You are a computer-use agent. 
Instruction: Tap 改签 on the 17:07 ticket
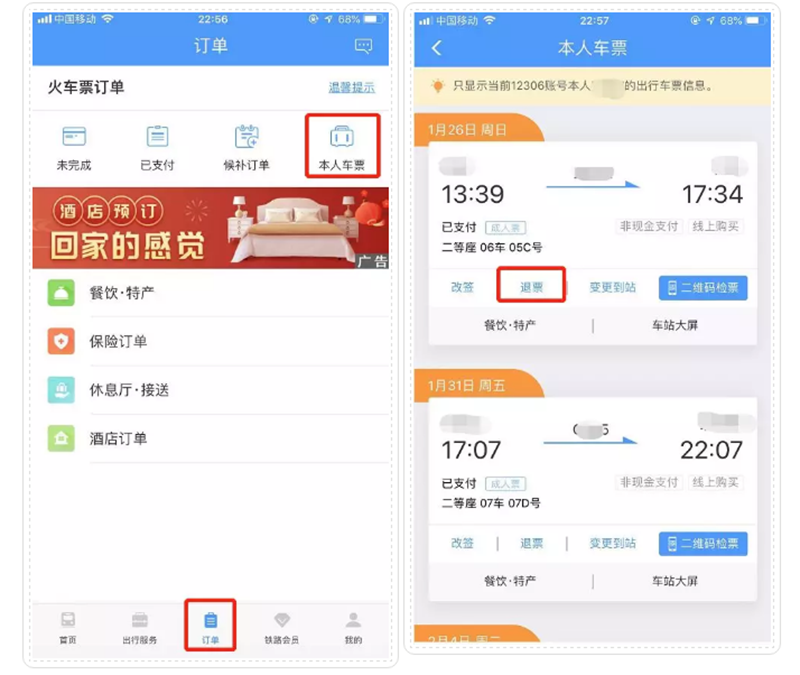click(462, 543)
